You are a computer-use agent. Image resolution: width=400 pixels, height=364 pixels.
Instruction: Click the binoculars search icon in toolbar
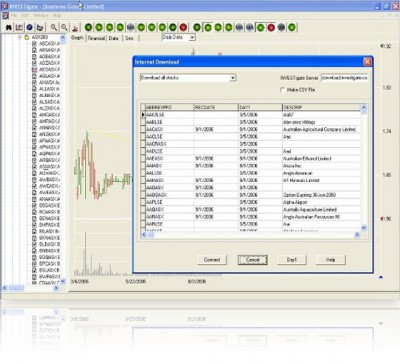[9, 27]
